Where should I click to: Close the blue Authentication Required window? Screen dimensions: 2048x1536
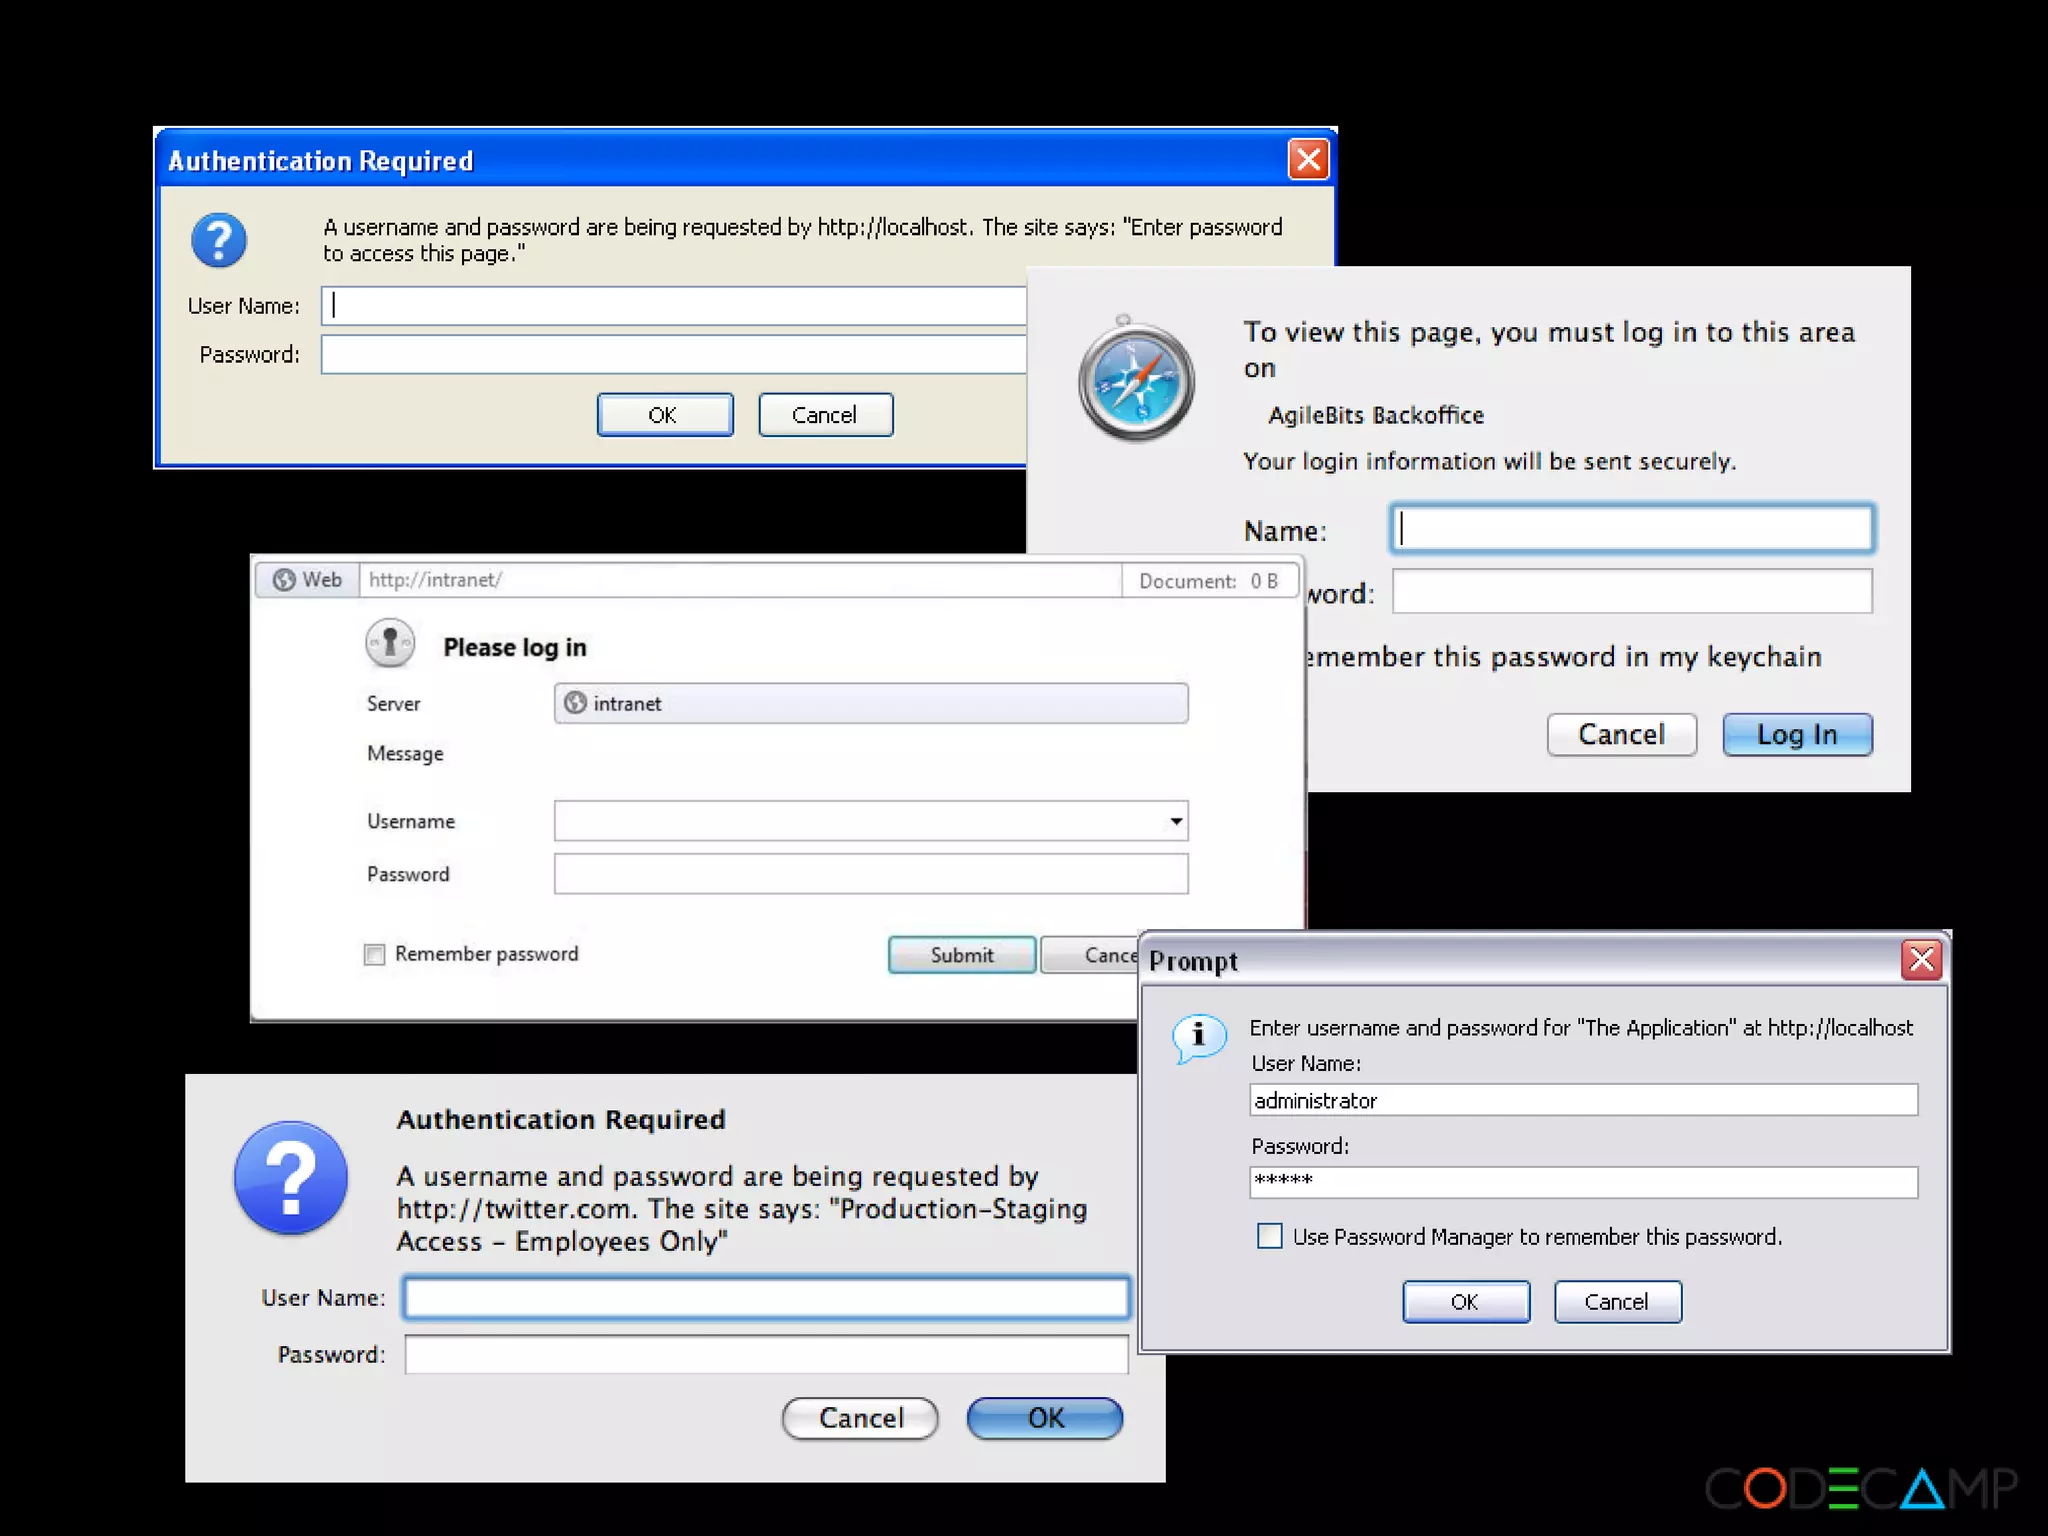[x=1308, y=160]
